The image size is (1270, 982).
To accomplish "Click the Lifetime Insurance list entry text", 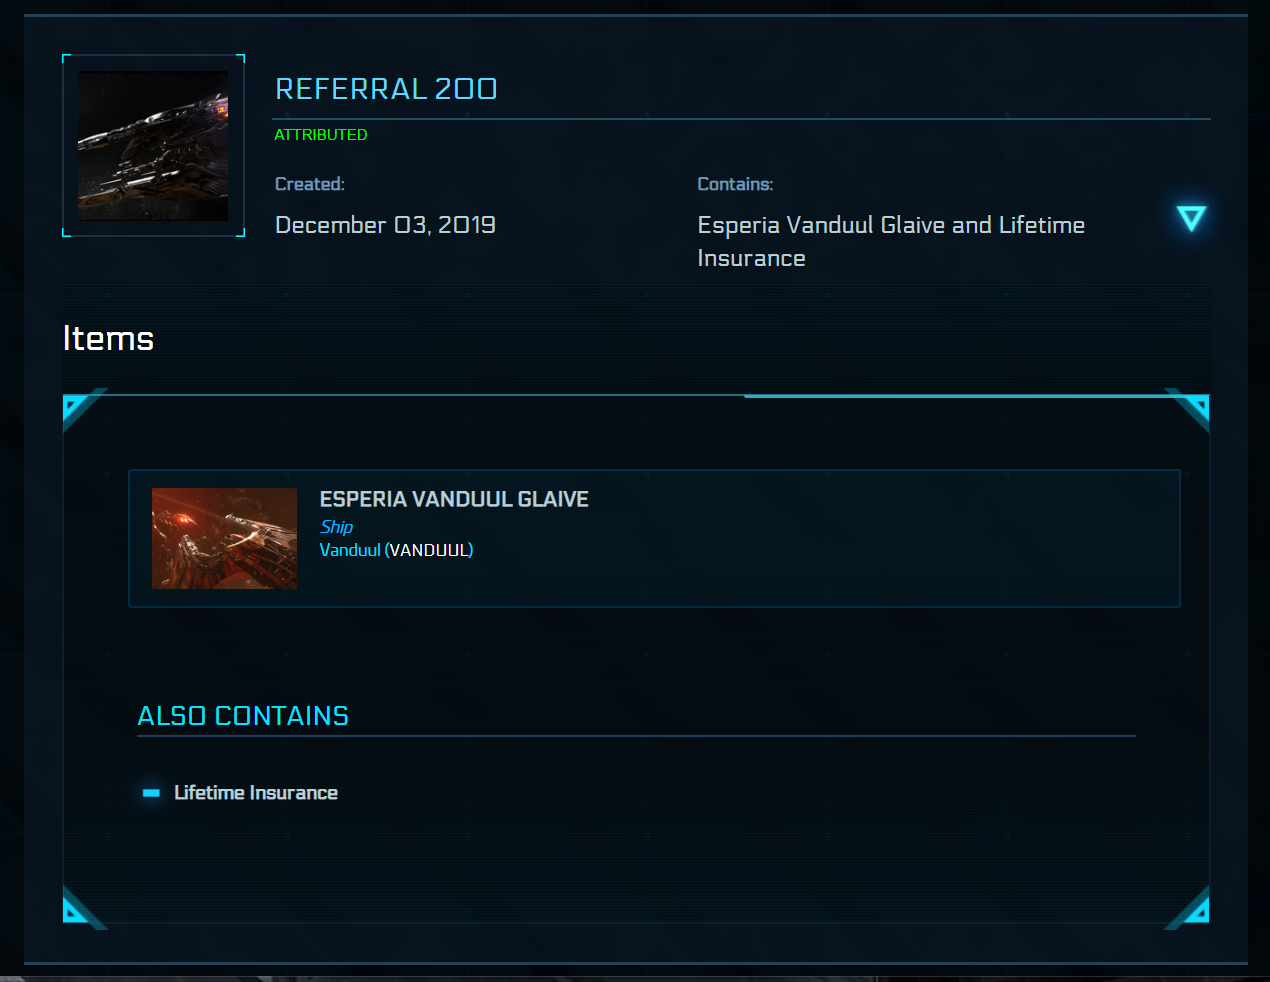I will pos(256,793).
